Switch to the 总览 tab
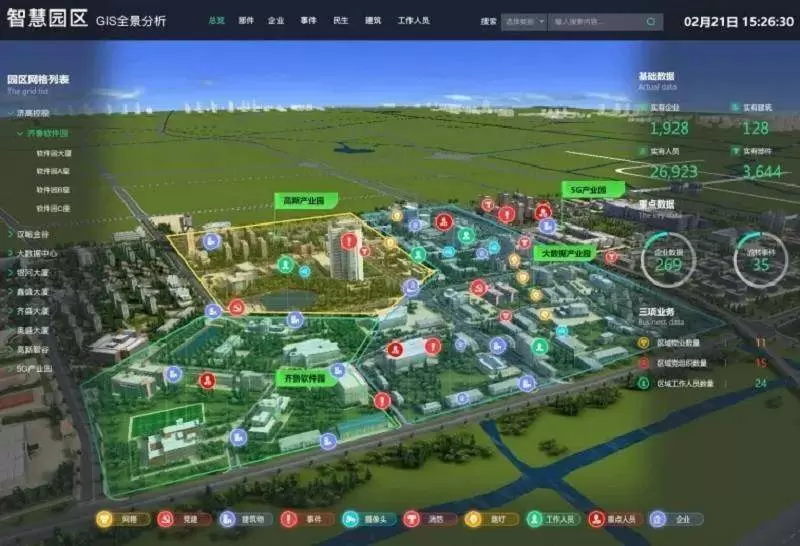800x546 pixels. click(216, 20)
